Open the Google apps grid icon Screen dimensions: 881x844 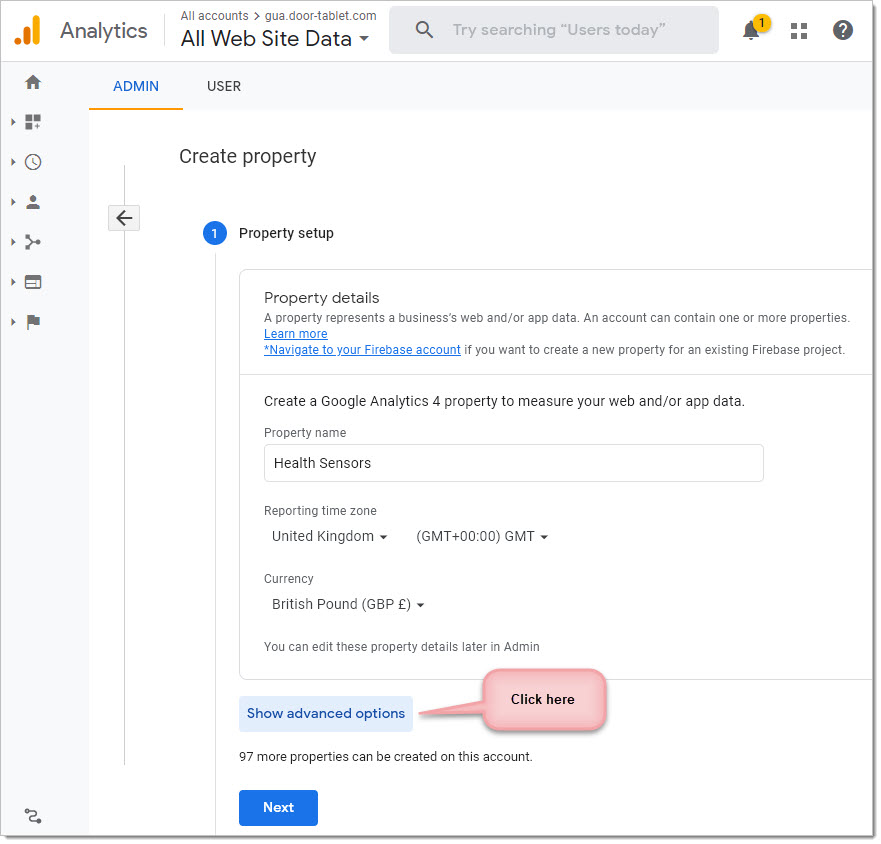[800, 30]
